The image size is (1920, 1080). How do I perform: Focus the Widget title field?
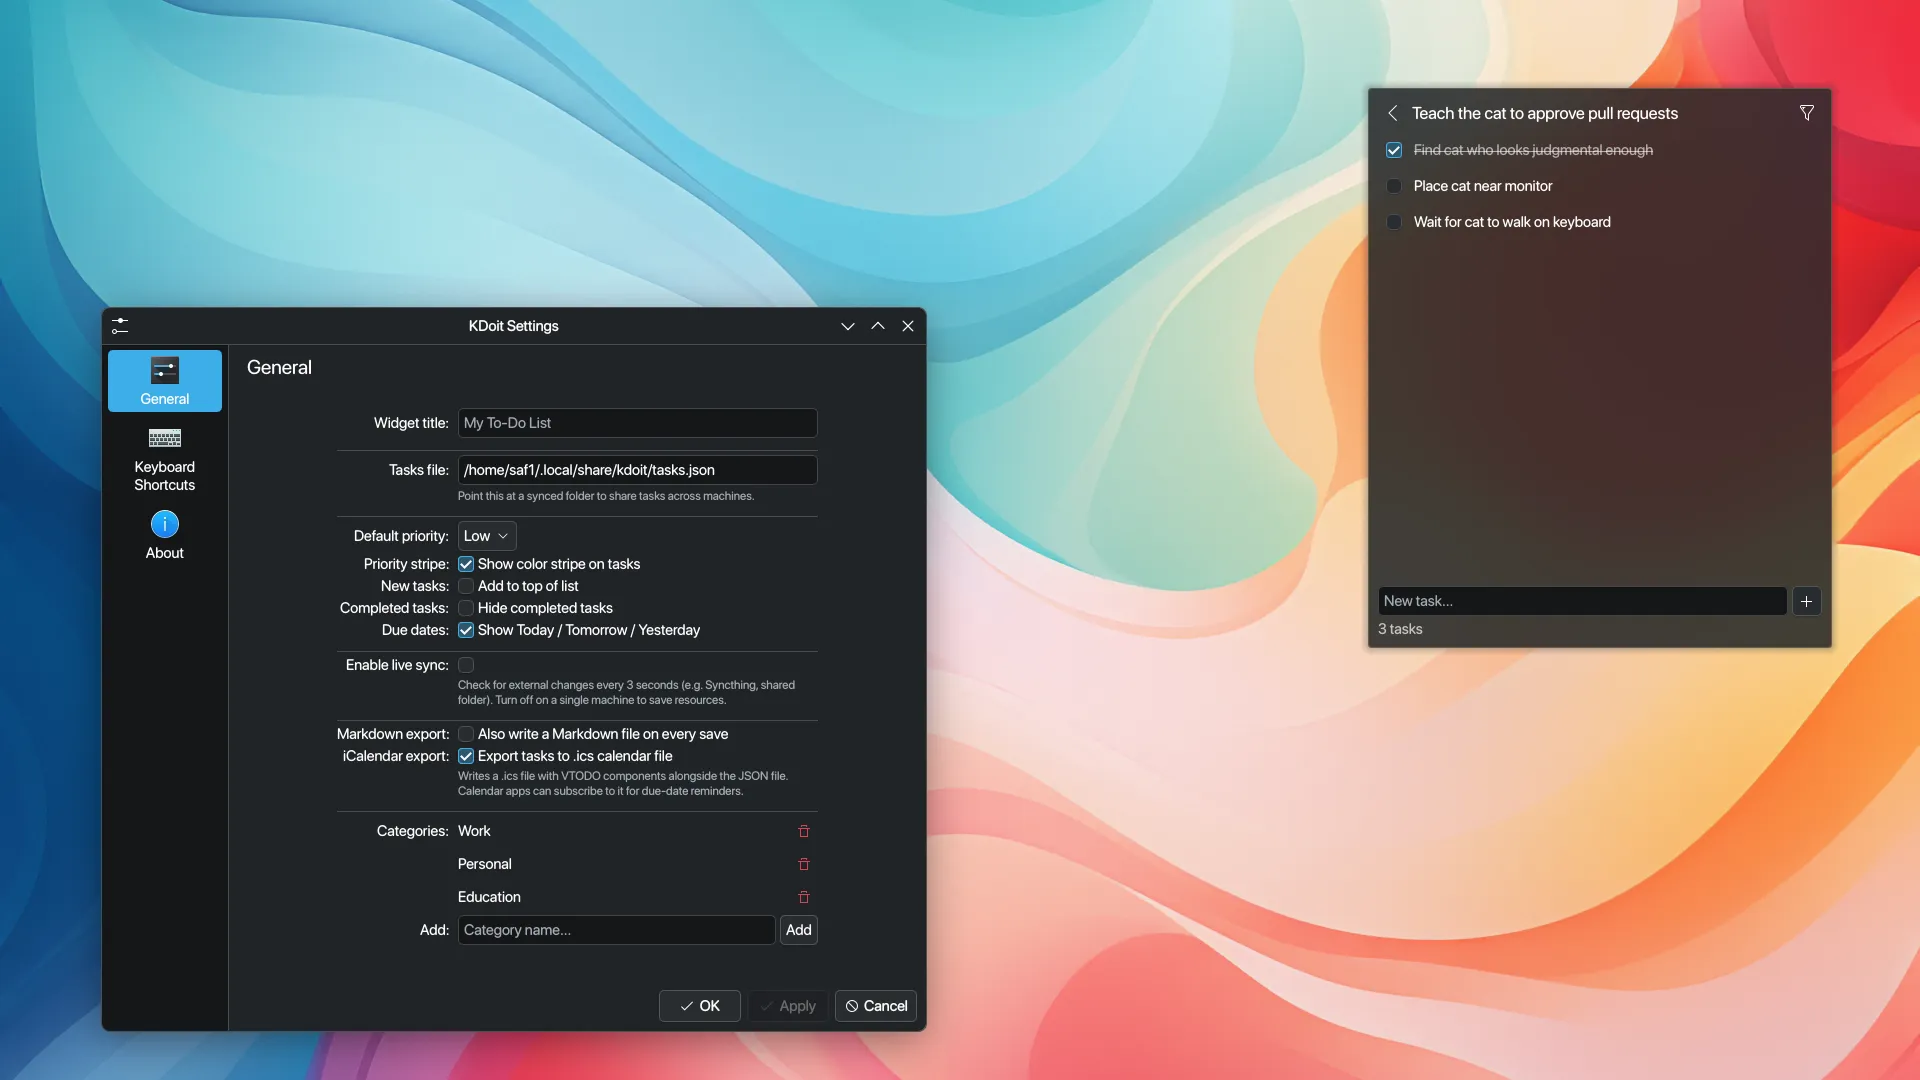click(x=638, y=423)
